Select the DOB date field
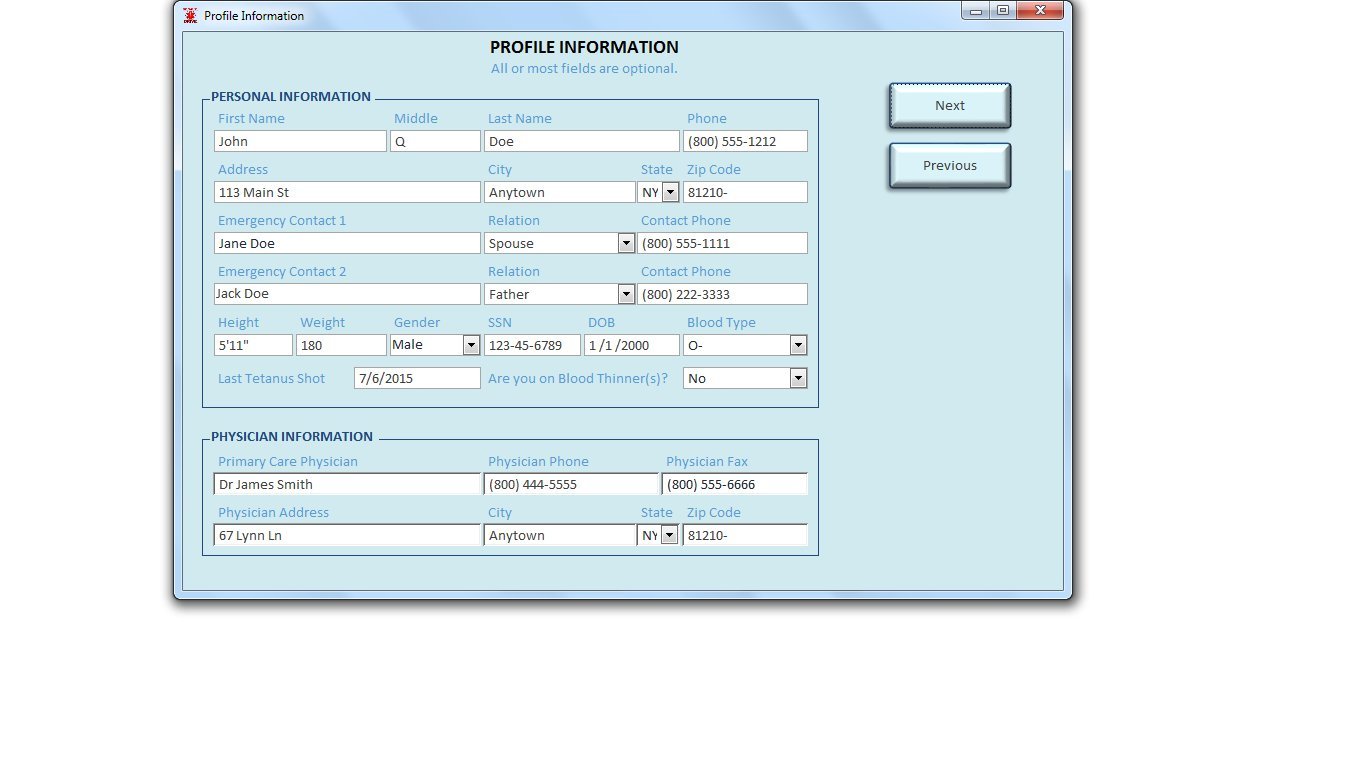The width and height of the screenshot is (1366, 768). pos(631,345)
